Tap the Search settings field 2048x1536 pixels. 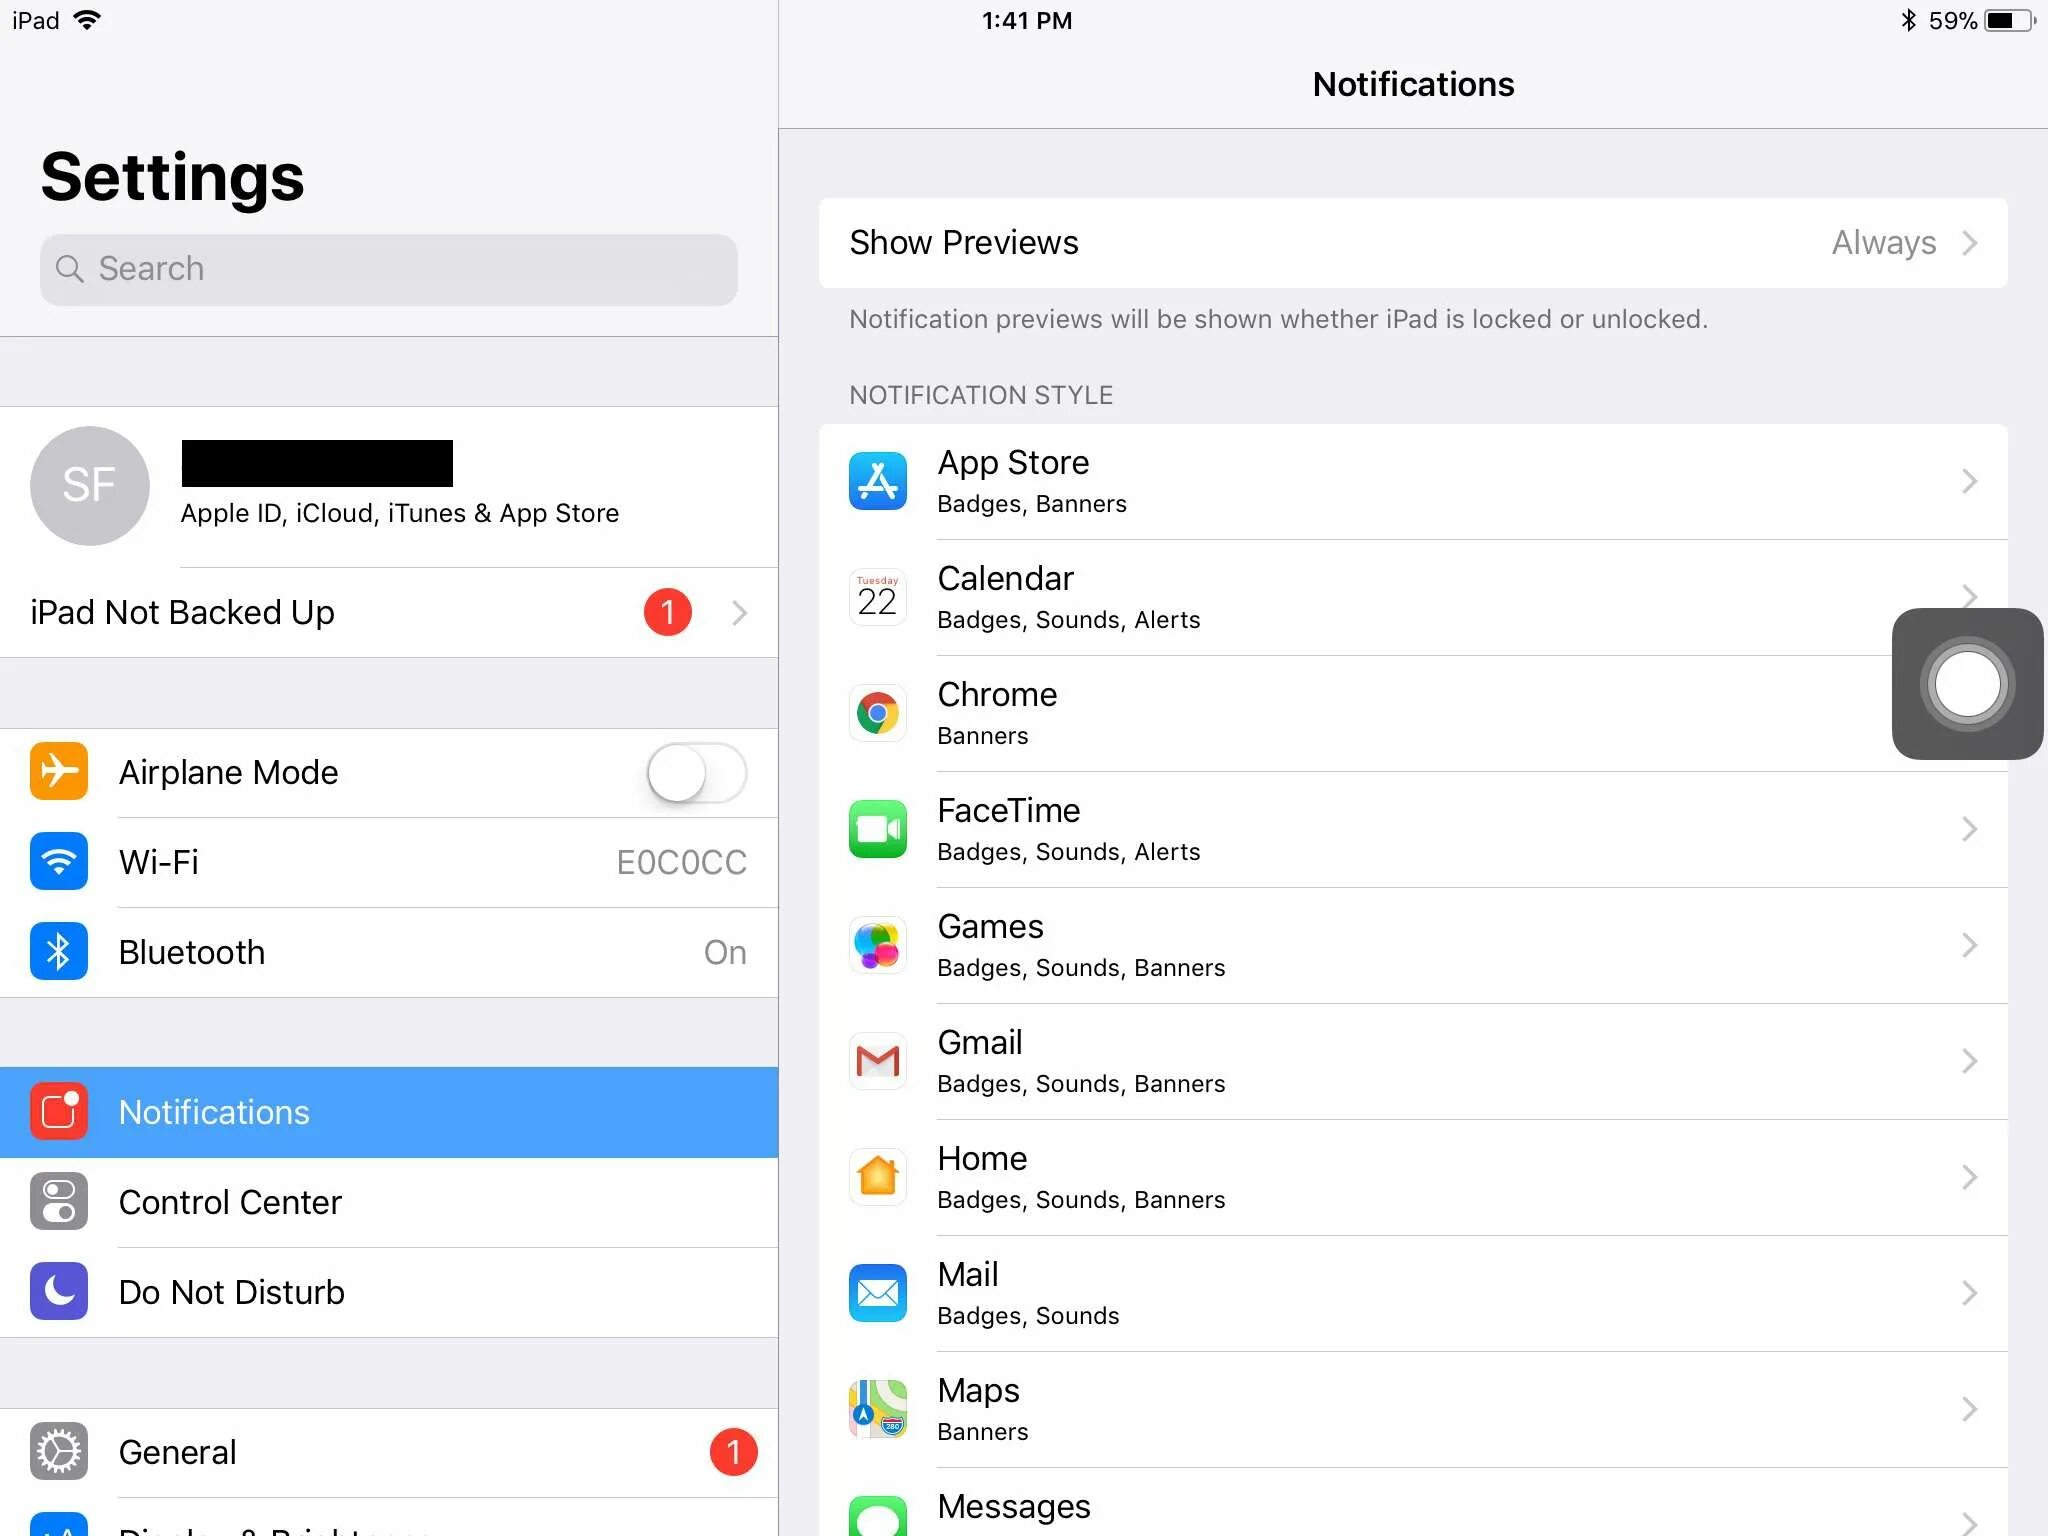389,268
